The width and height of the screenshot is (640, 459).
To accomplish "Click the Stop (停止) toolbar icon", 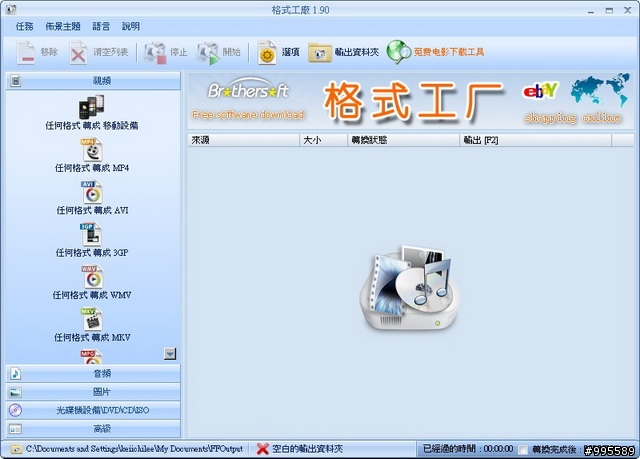I will [x=155, y=52].
